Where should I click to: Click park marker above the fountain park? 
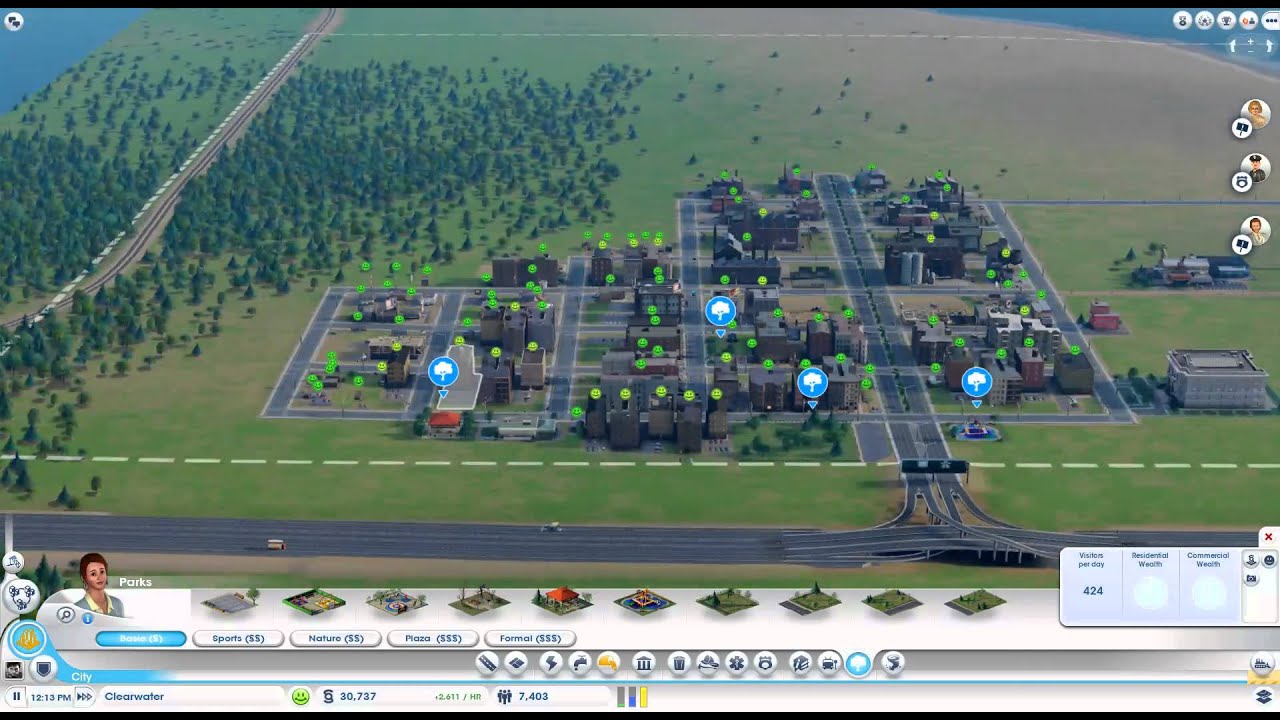coord(976,382)
